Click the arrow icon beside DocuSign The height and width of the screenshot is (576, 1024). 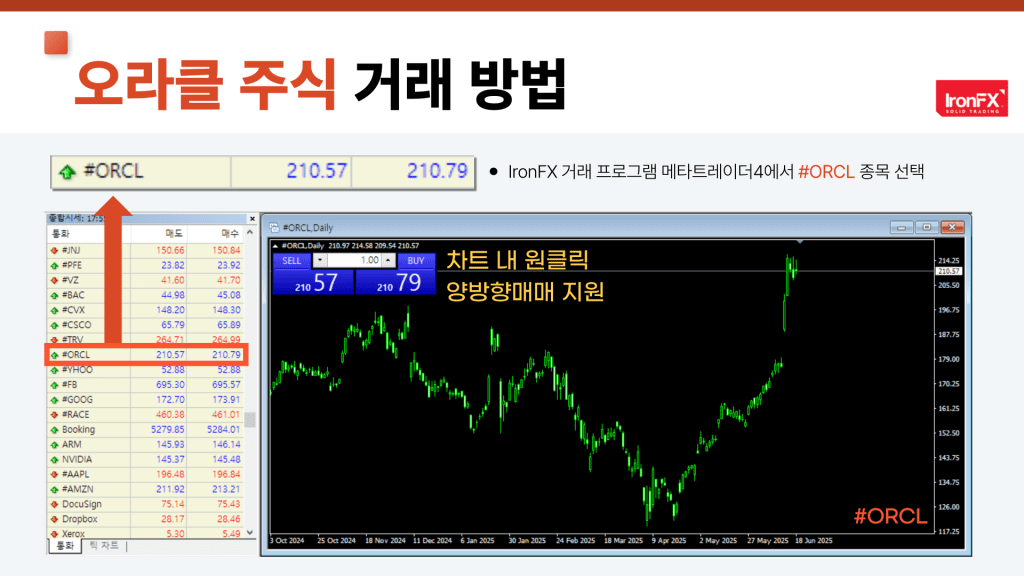click(x=55, y=505)
